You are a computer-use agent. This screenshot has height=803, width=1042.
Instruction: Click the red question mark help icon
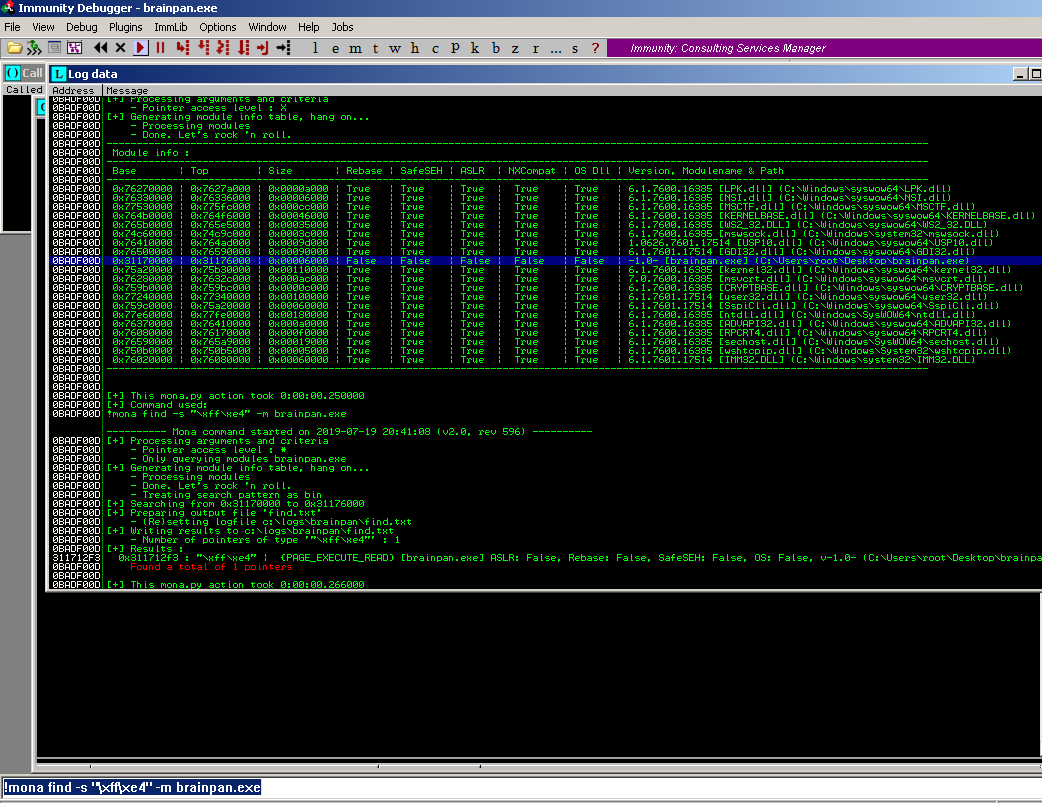(595, 48)
